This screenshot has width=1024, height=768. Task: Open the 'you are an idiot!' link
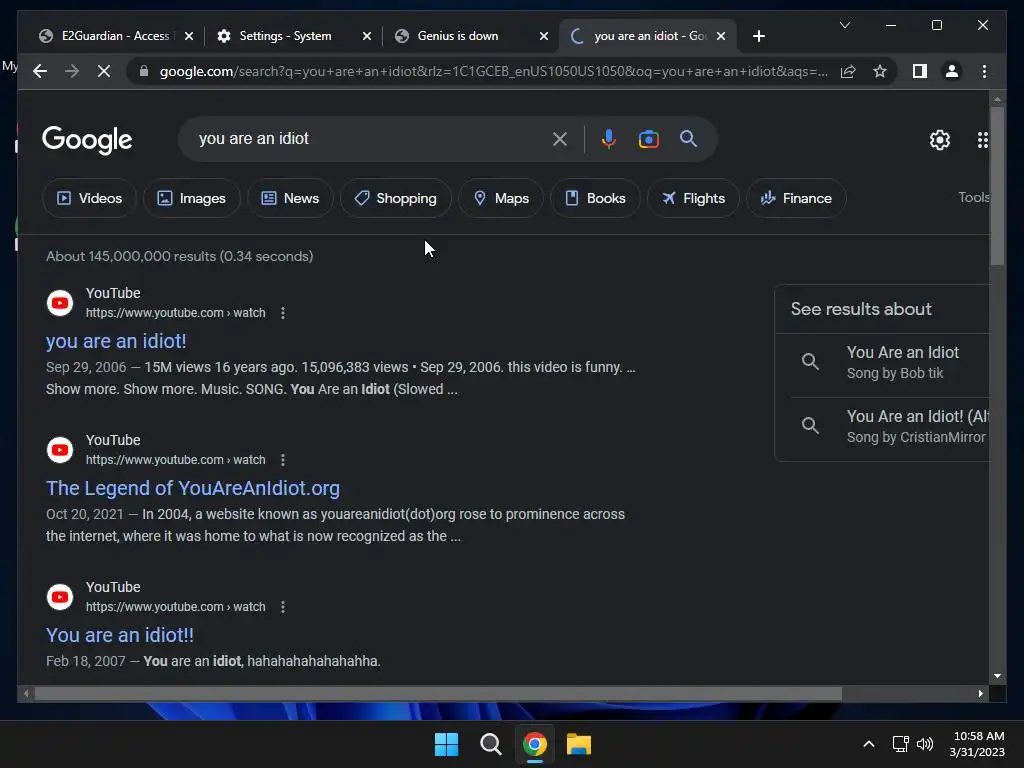[x=116, y=341]
